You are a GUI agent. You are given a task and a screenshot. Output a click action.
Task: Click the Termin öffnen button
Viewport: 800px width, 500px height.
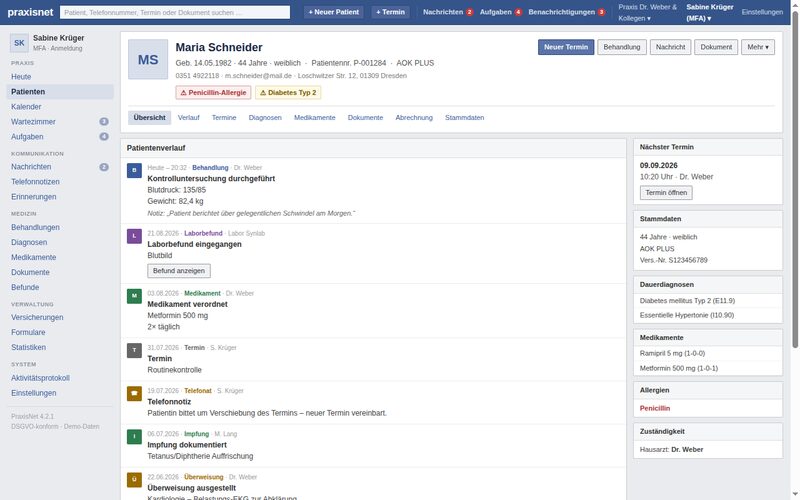coord(666,193)
